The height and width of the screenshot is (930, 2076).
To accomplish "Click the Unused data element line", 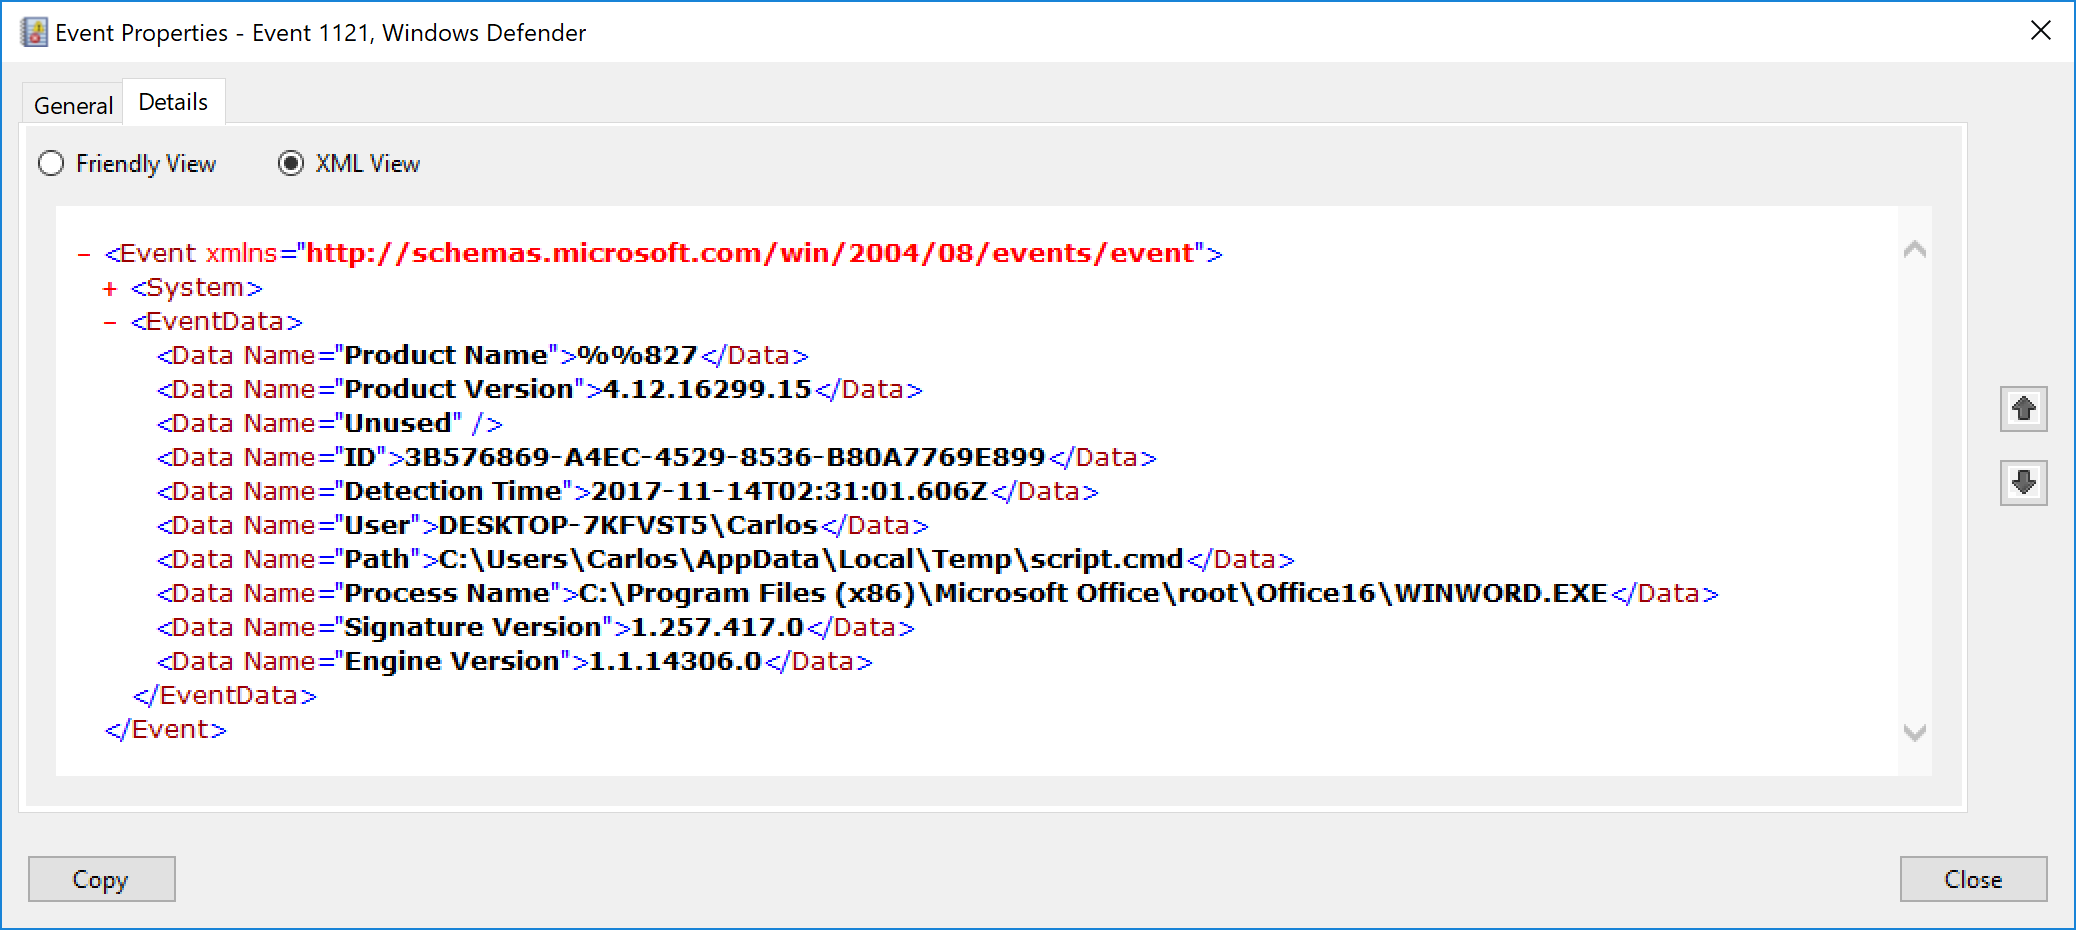I will (330, 423).
